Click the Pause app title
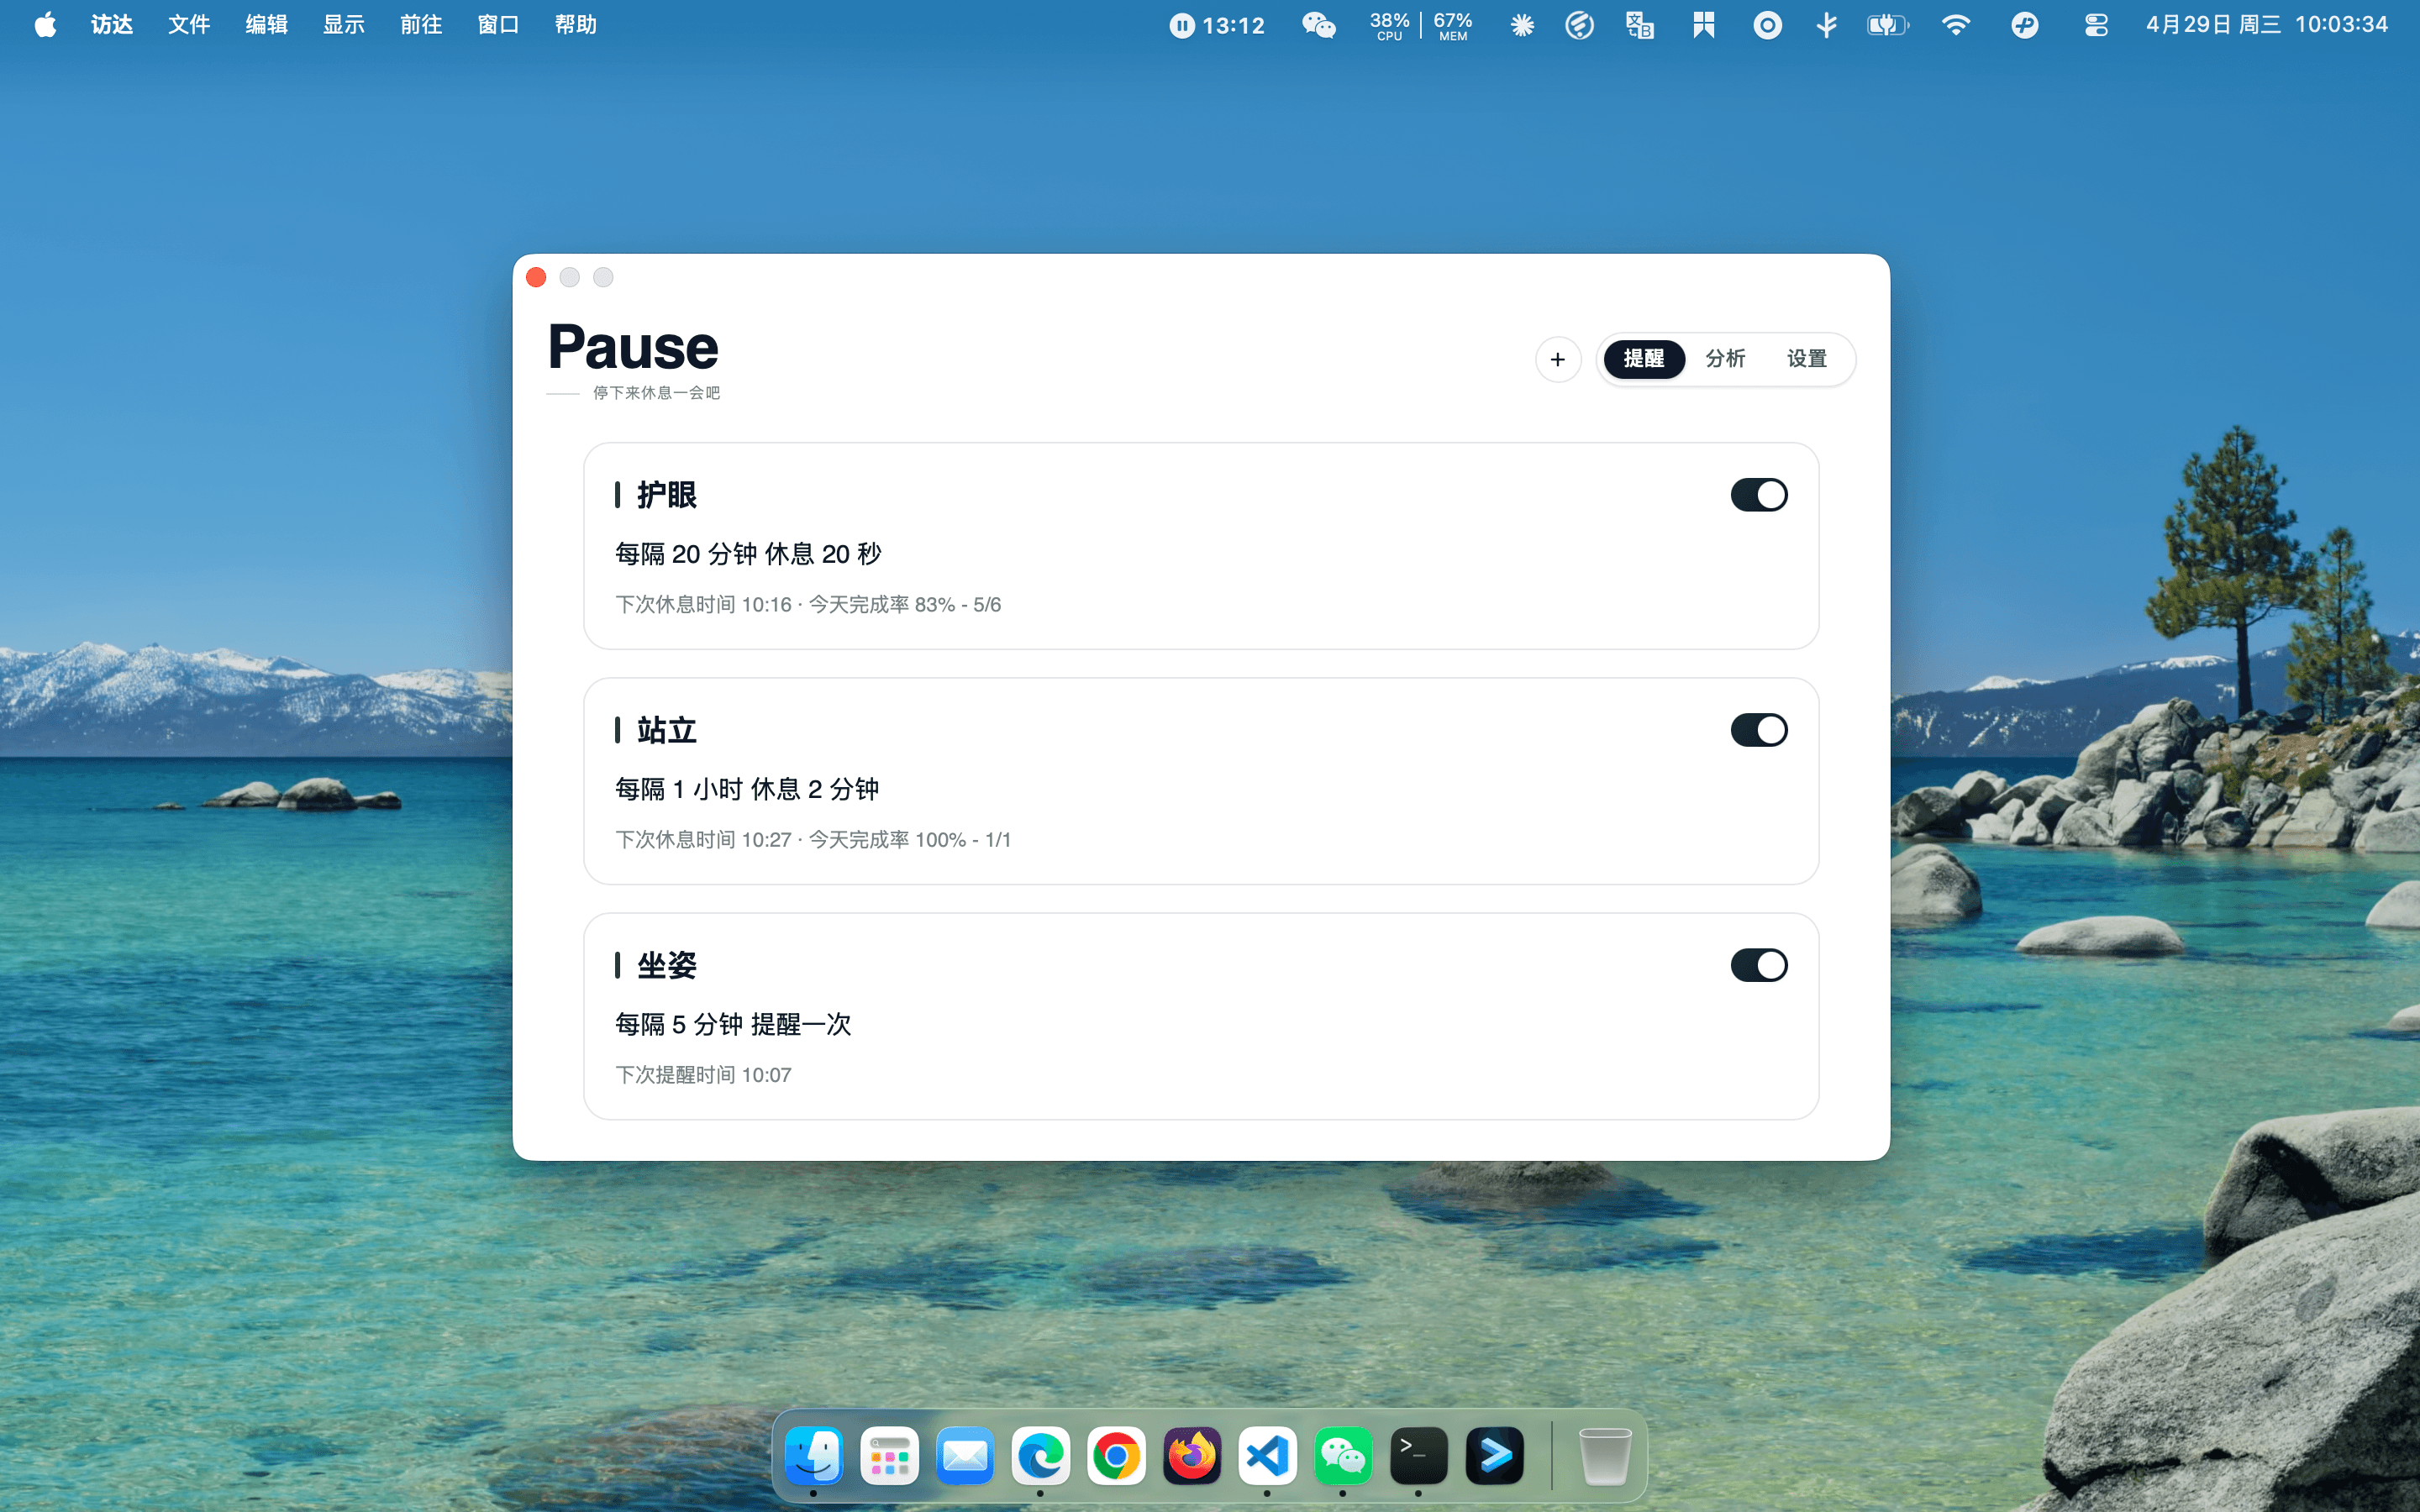 click(x=633, y=347)
